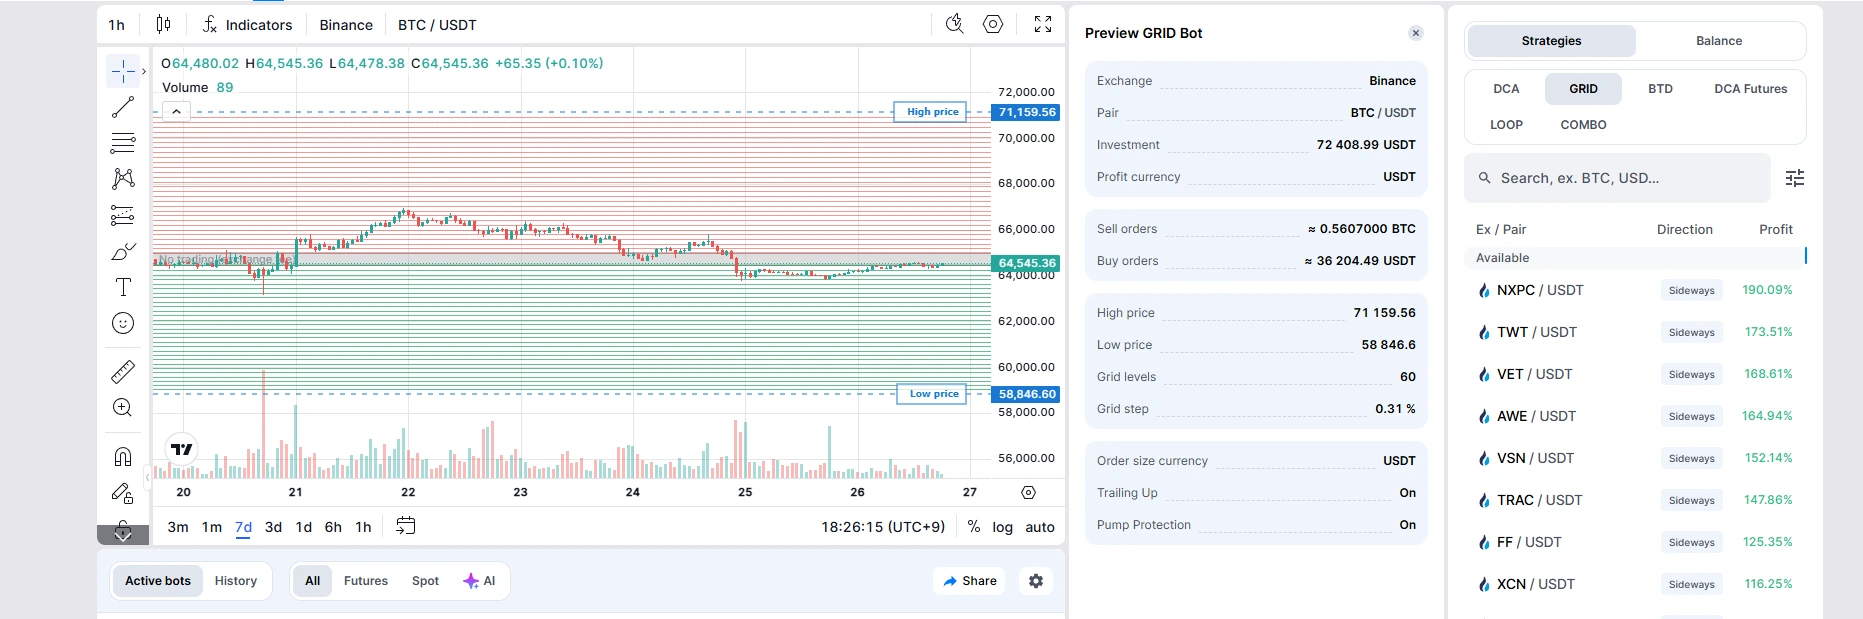1863x619 pixels.
Task: Open the go-to-date calendar icon
Action: (x=405, y=526)
